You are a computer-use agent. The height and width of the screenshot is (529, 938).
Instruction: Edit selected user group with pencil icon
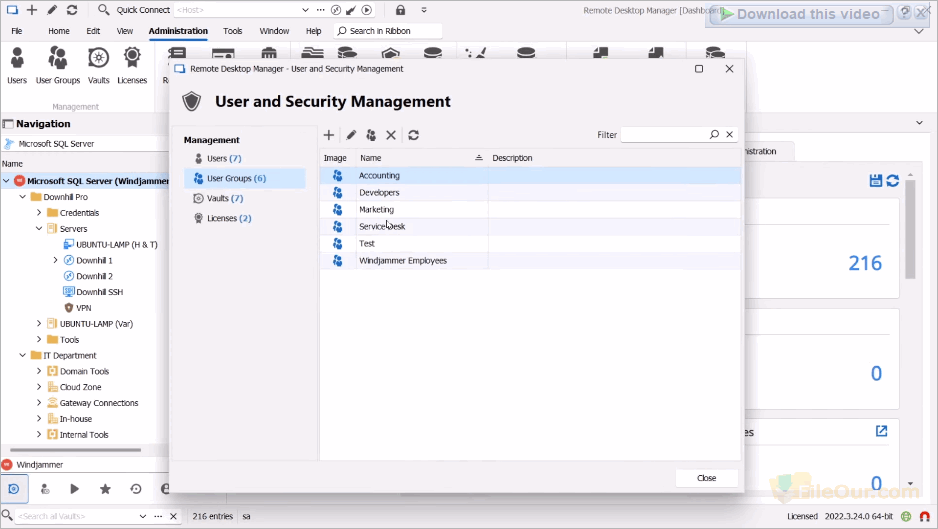pos(351,135)
